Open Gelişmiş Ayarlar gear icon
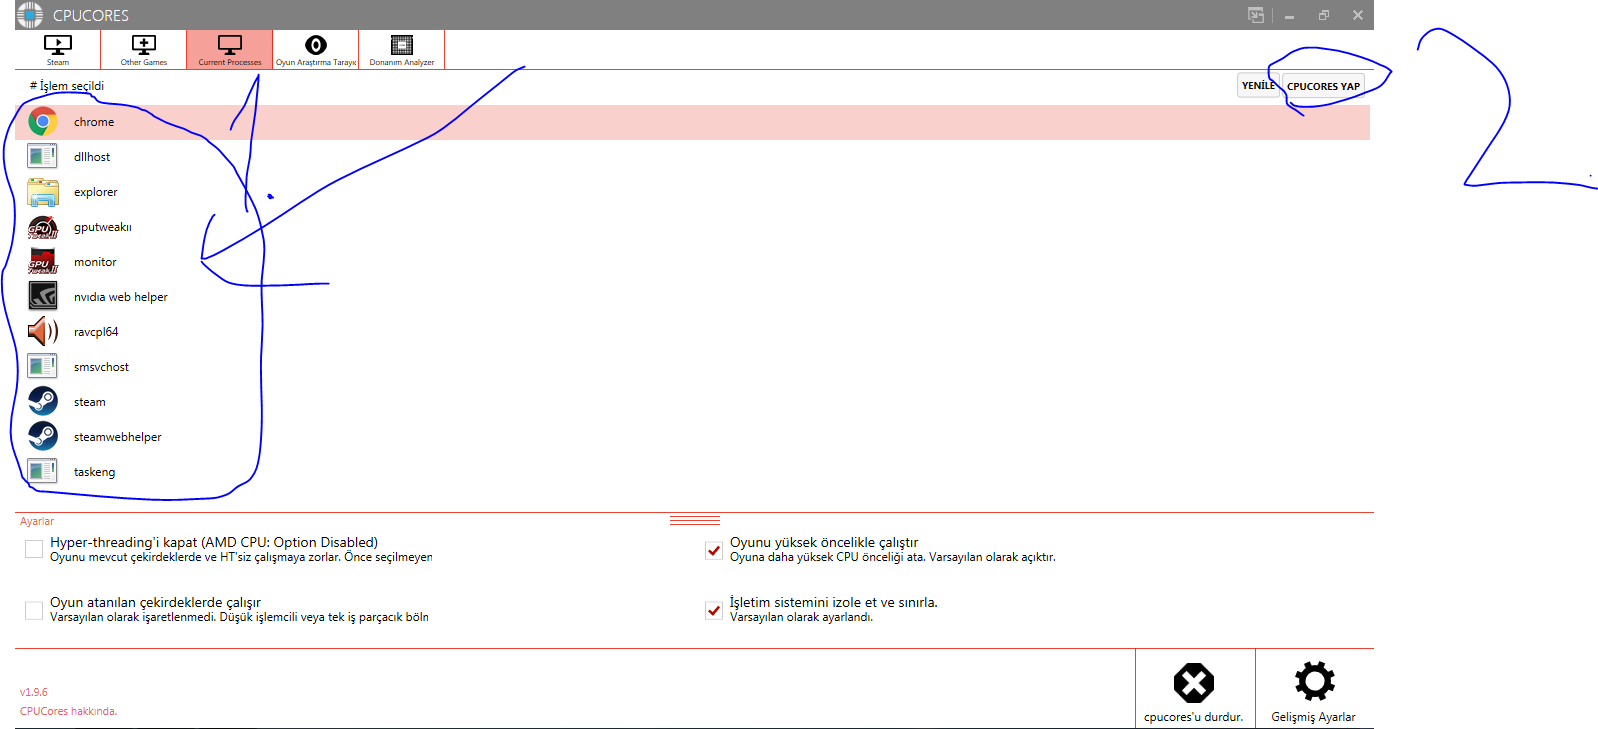Screen dimensions: 1598x729 (1314, 681)
